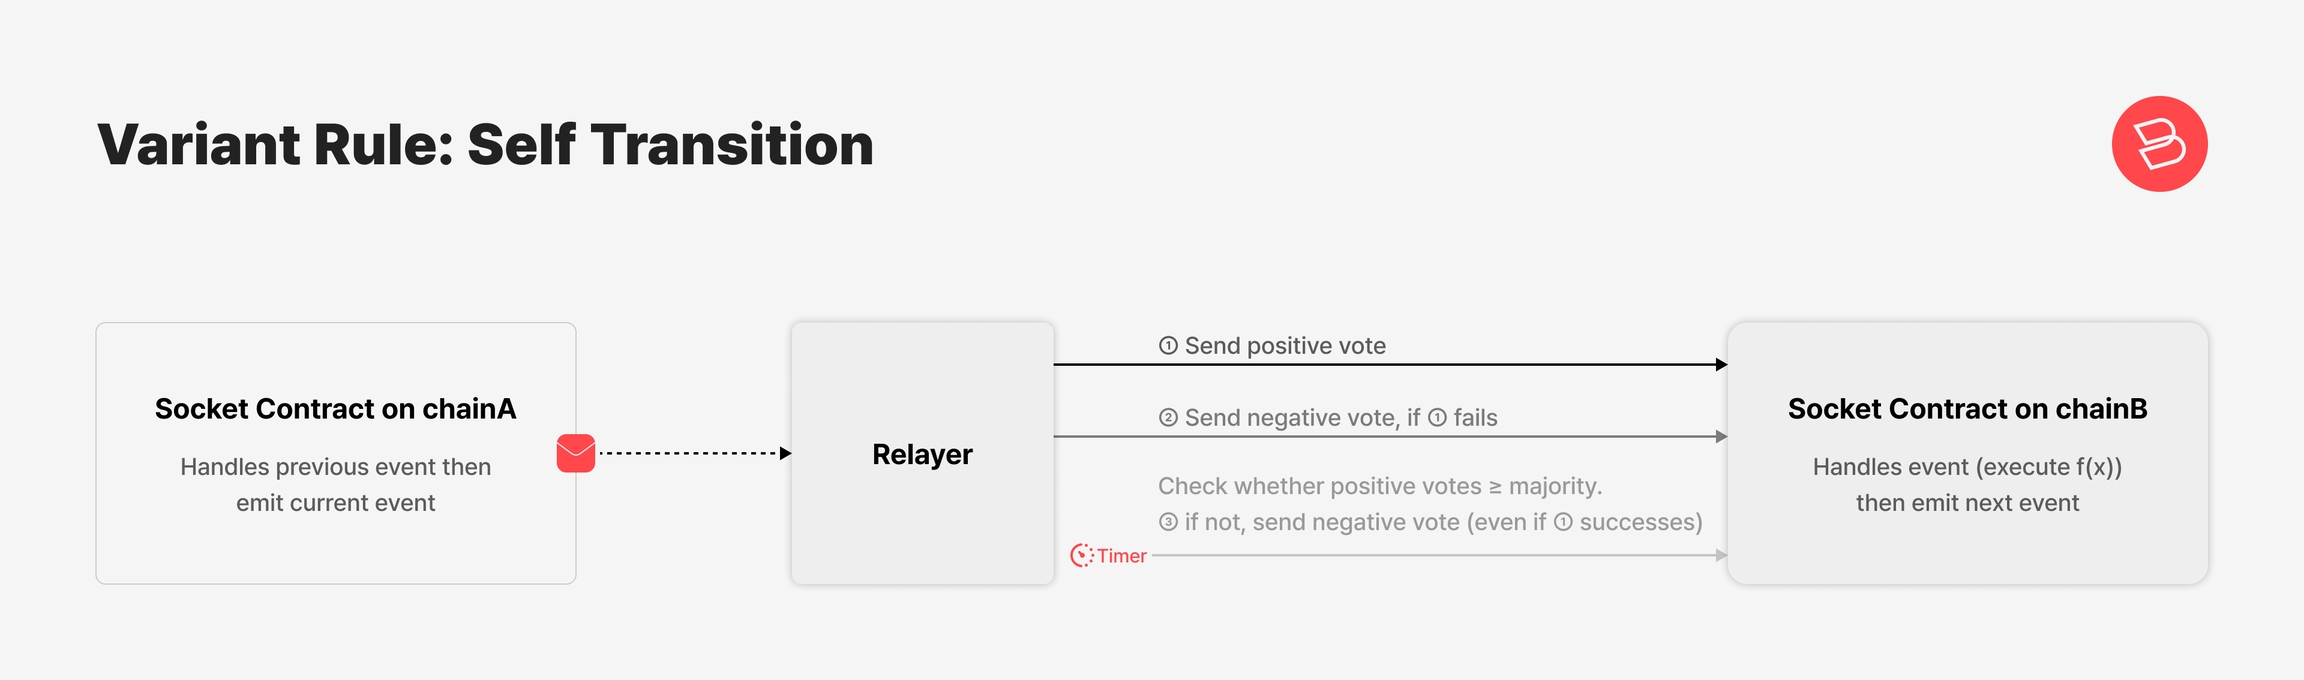This screenshot has height=680, width=2304.
Task: Click "Handles event (execute f(x))" text
Action: tap(1967, 467)
